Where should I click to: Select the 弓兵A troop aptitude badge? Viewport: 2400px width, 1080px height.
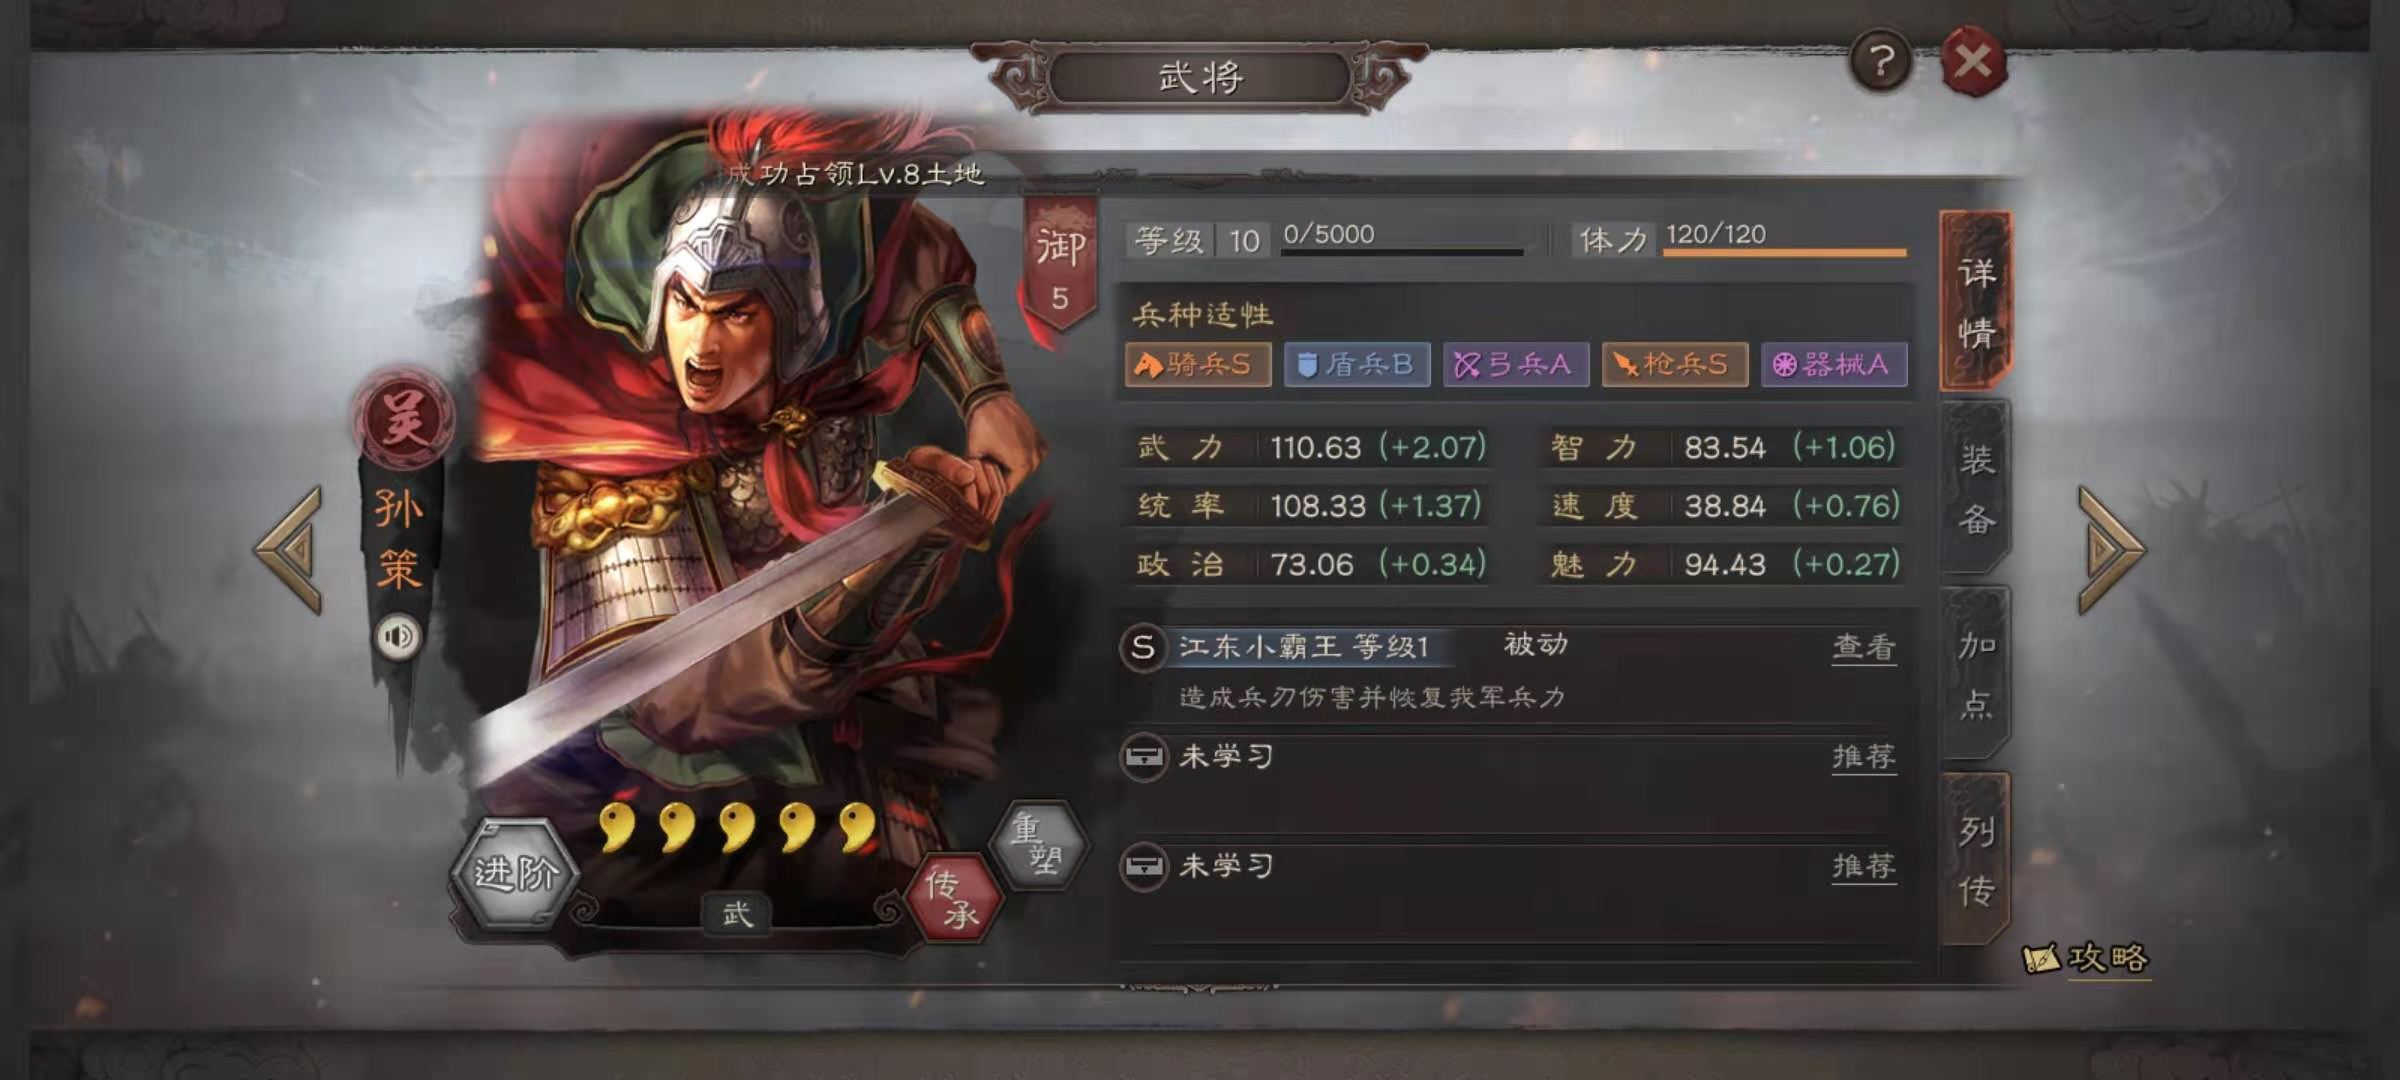coord(1516,364)
